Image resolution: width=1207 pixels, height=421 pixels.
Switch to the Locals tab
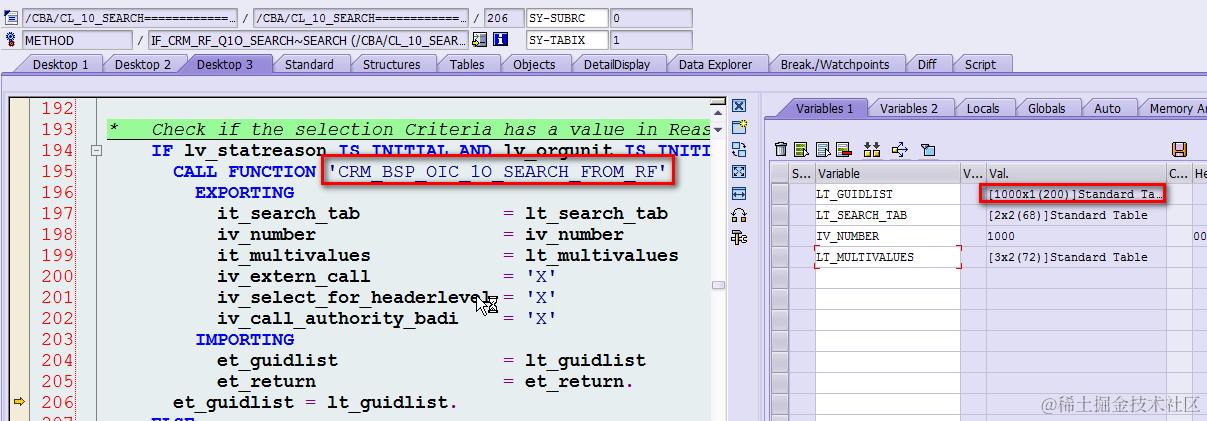coord(983,108)
